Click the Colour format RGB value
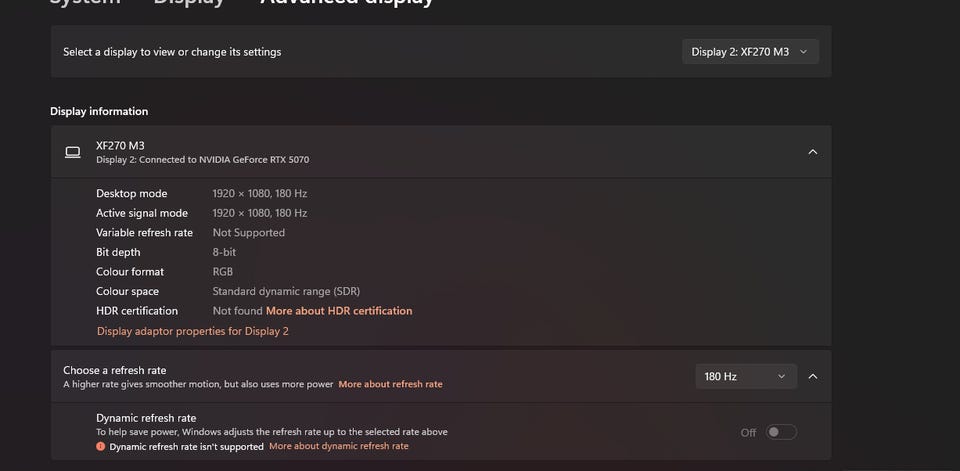This screenshot has height=471, width=960. click(224, 272)
